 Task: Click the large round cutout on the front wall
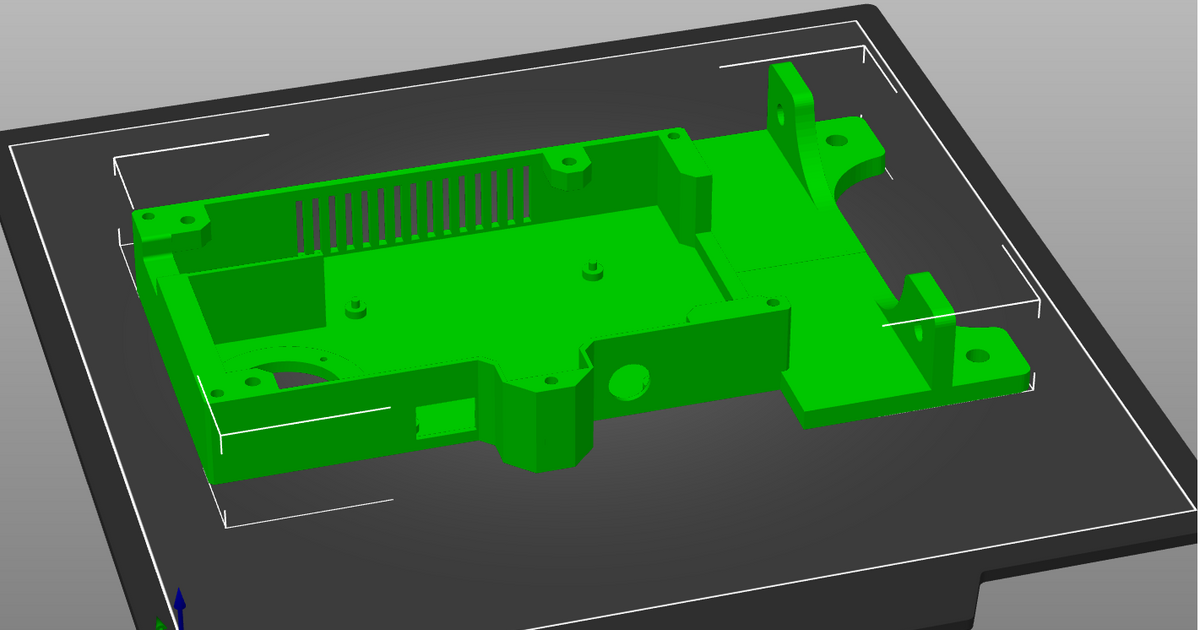[x=627, y=380]
